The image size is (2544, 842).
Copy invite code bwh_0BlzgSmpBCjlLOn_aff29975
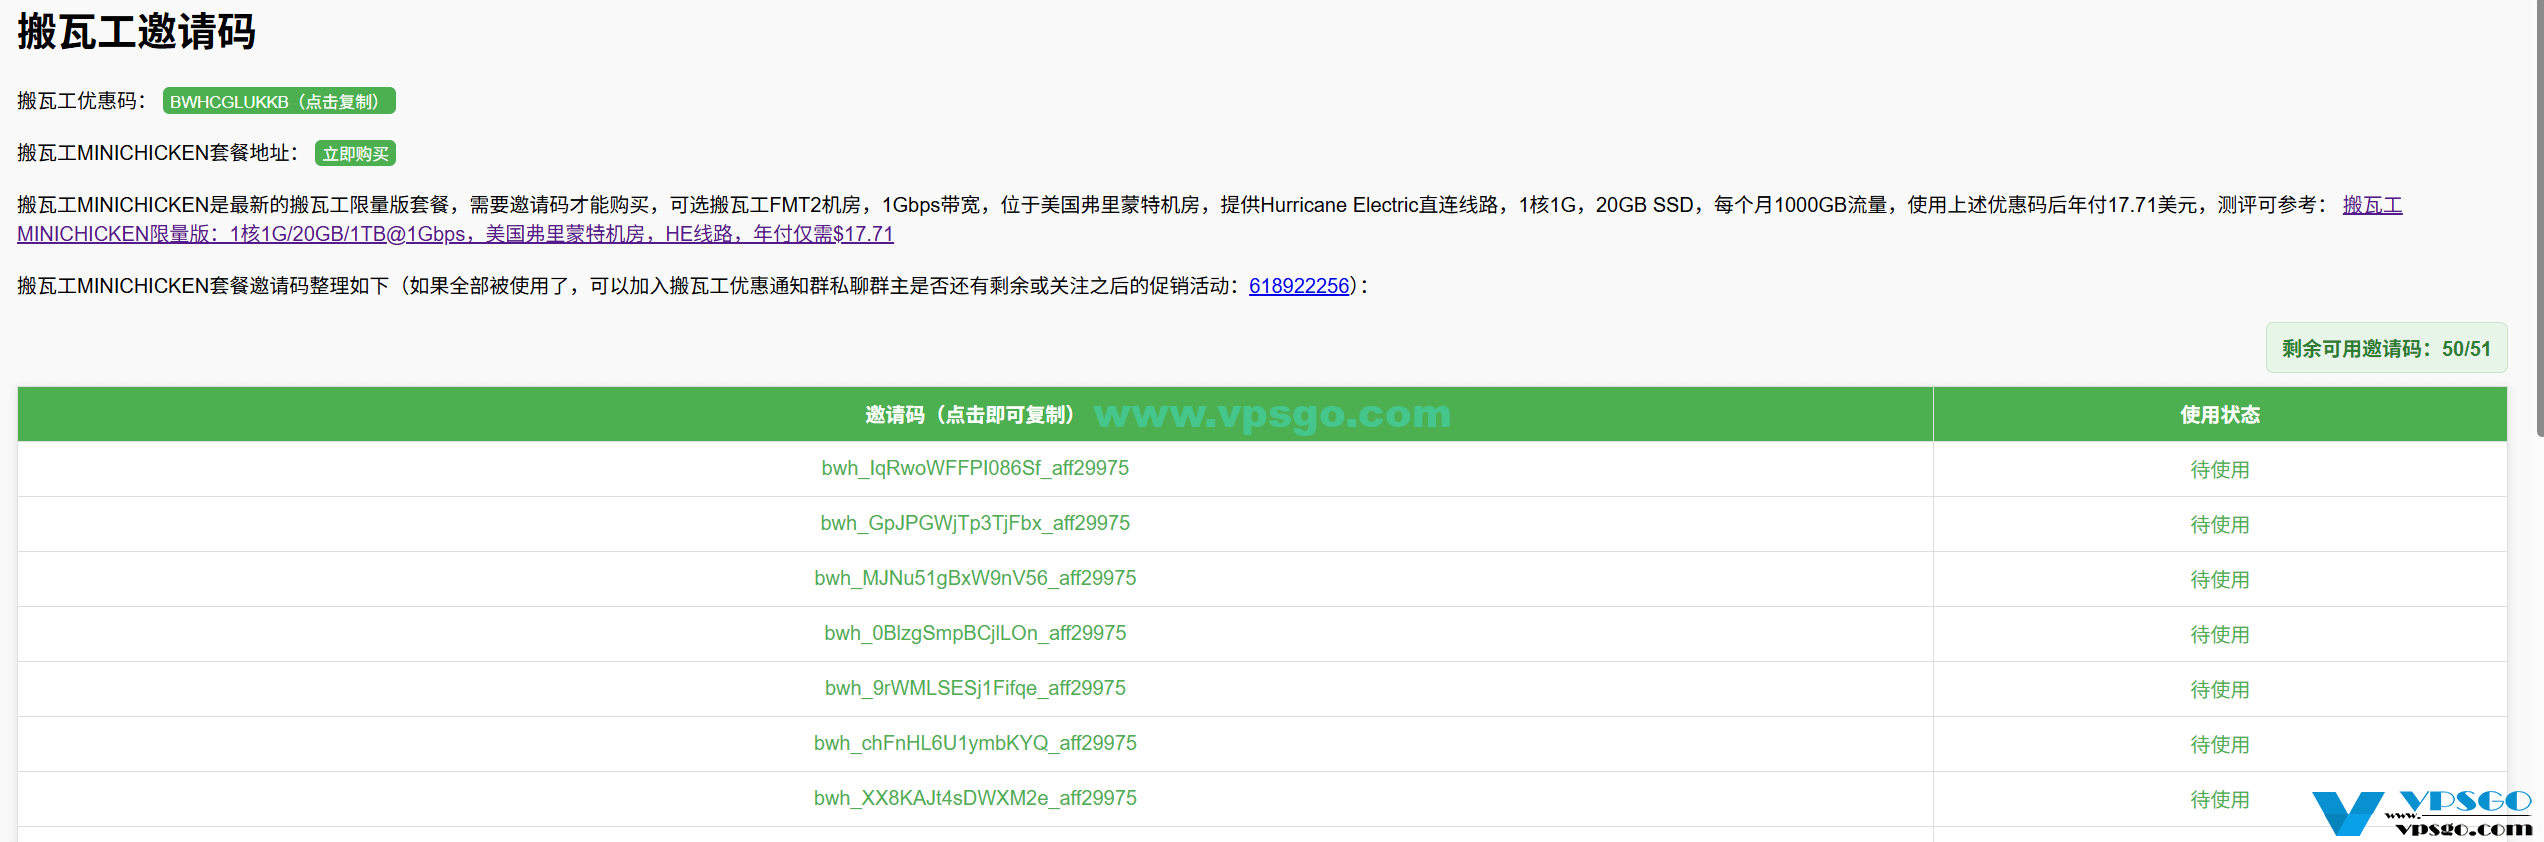pos(975,633)
